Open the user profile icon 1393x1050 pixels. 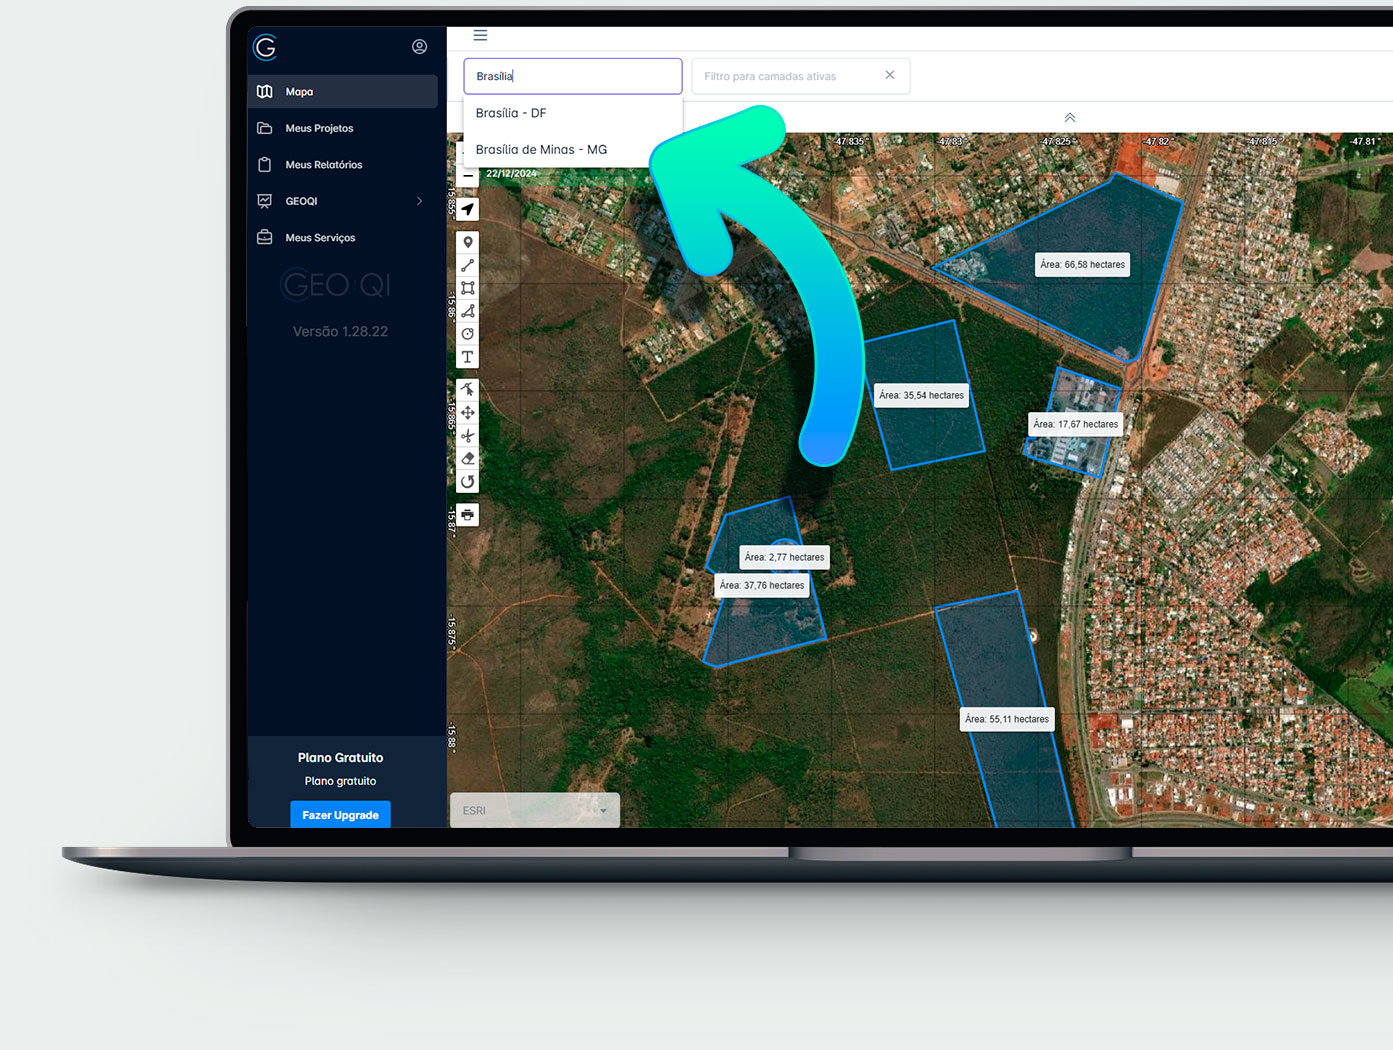tap(419, 46)
